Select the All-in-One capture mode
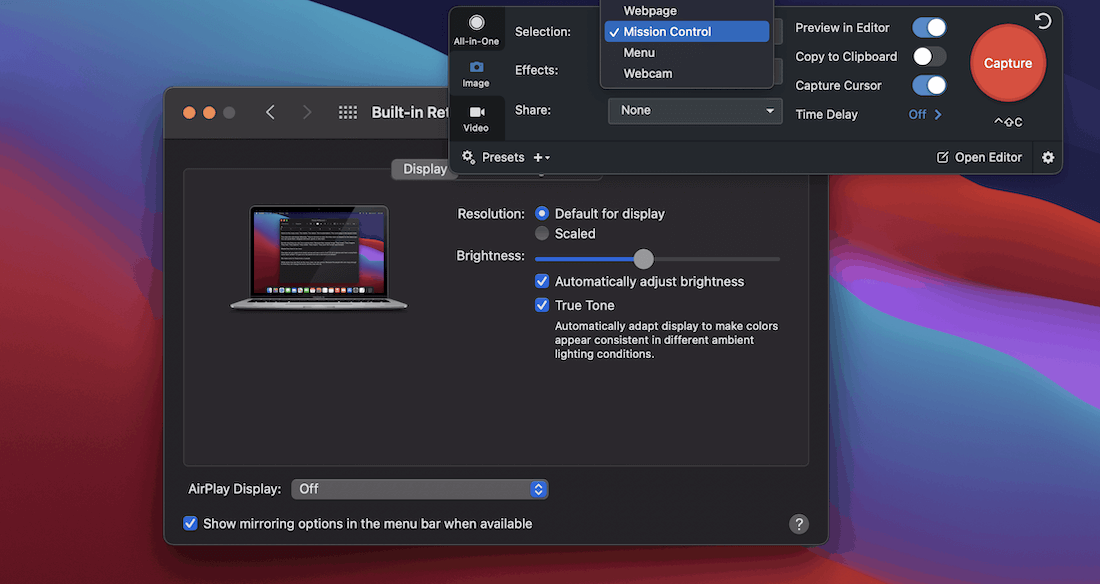Viewport: 1100px width, 584px height. pos(476,28)
